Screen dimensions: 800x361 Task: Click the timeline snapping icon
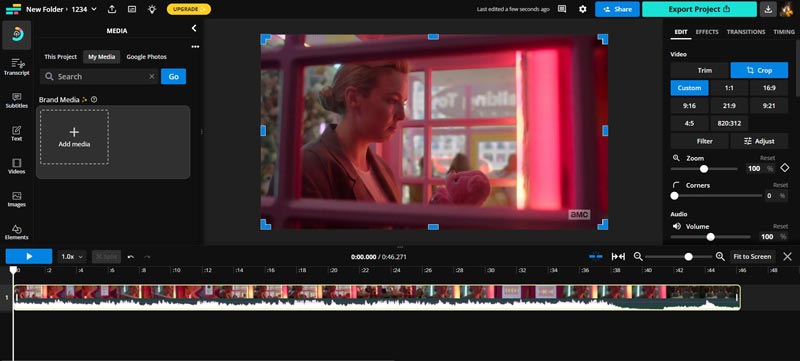pos(595,256)
